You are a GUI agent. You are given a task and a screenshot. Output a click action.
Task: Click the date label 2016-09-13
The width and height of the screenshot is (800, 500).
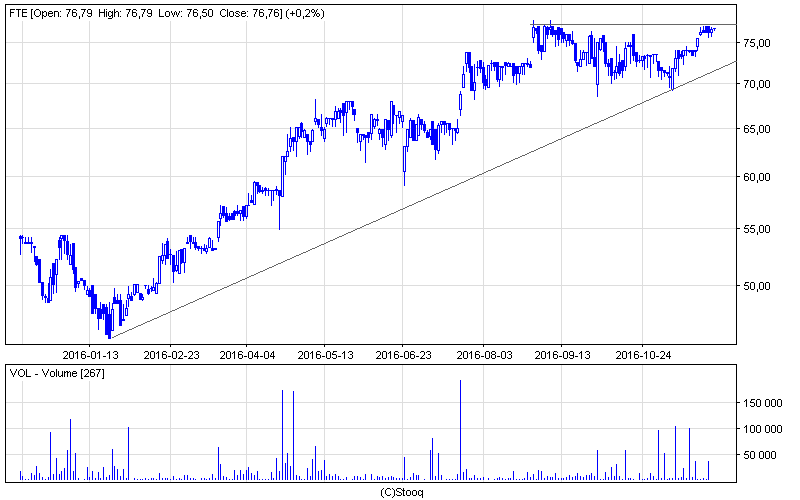pos(562,355)
